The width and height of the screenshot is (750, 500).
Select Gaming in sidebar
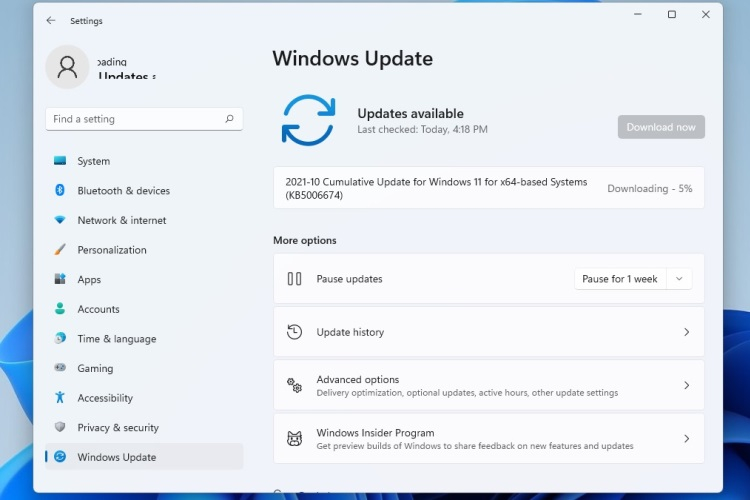point(144,368)
